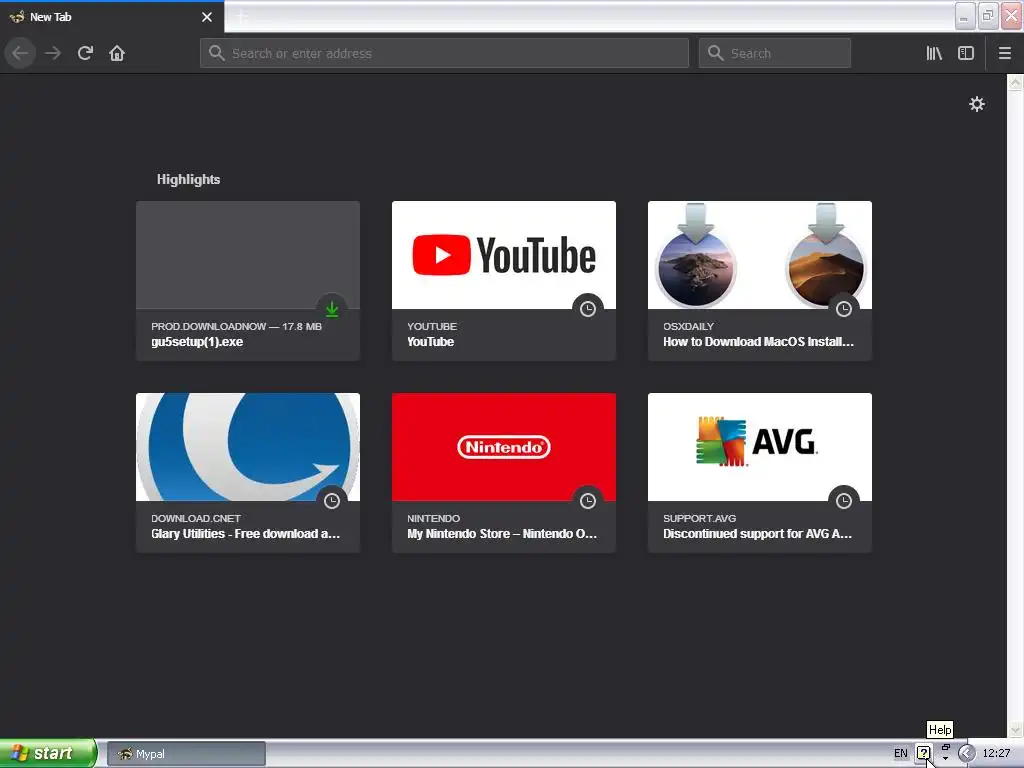
Task: Open the Nintendo Store highlight card
Action: pos(504,473)
